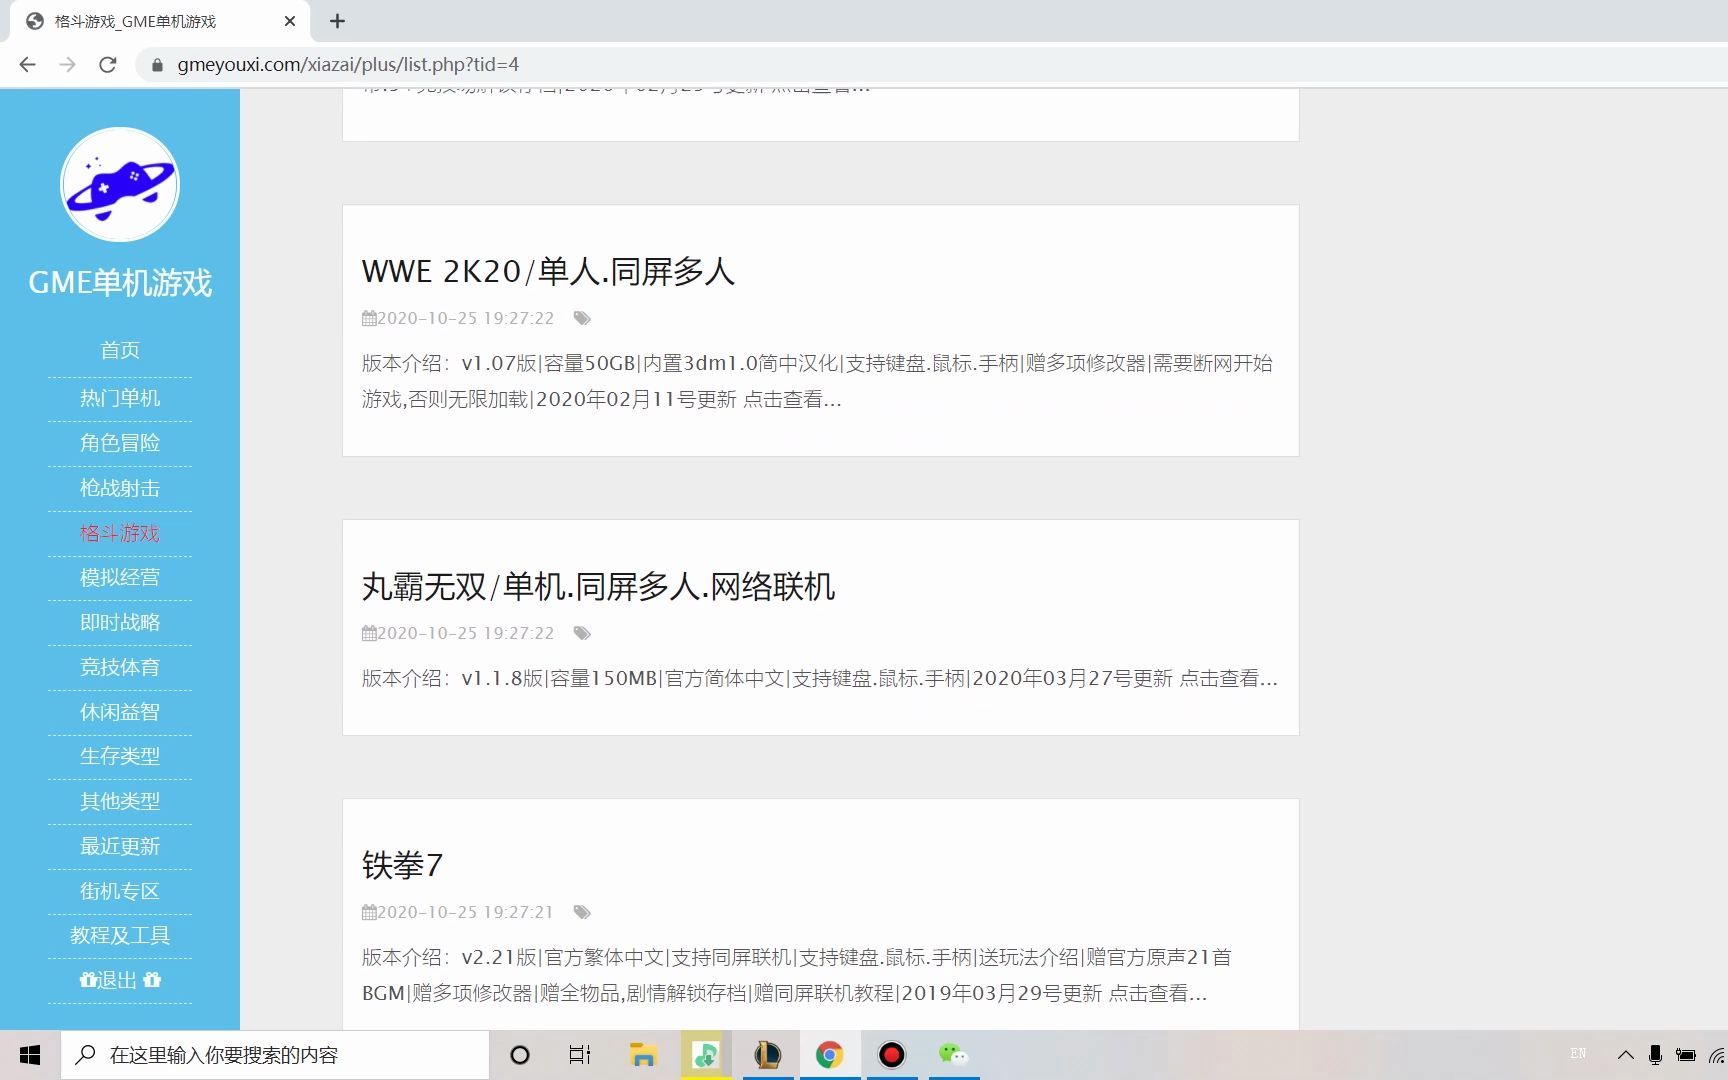
Task: Open 模拟经营 category
Action: [120, 577]
